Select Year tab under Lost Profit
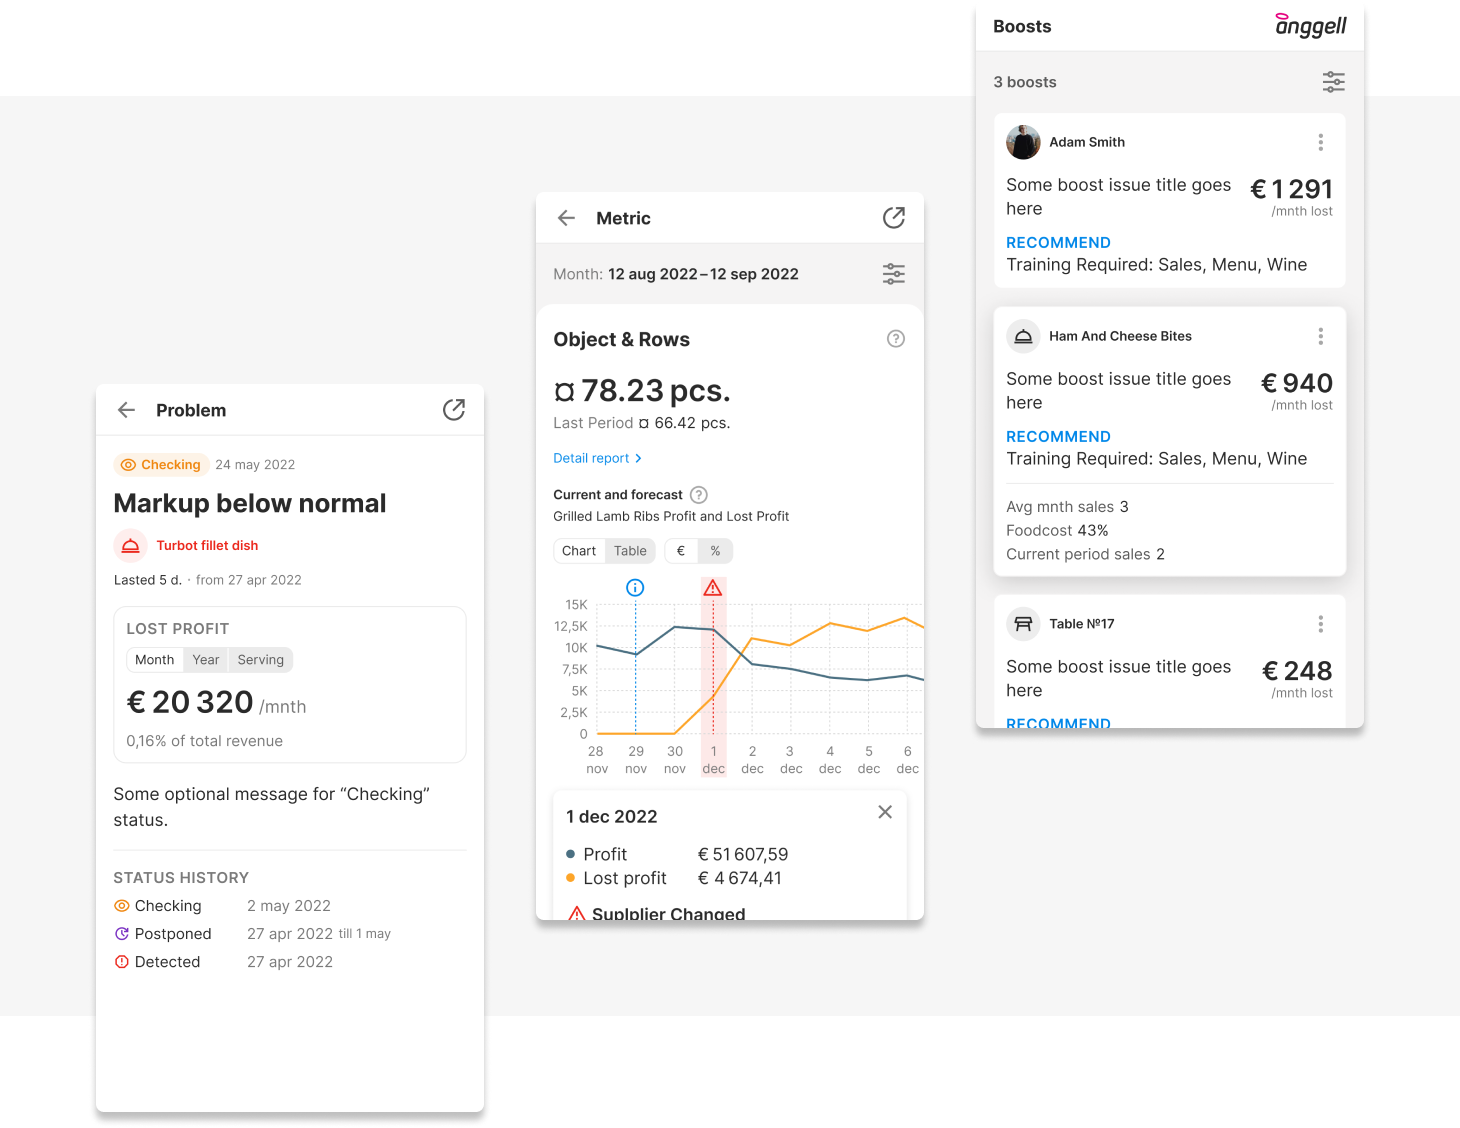 click(206, 660)
